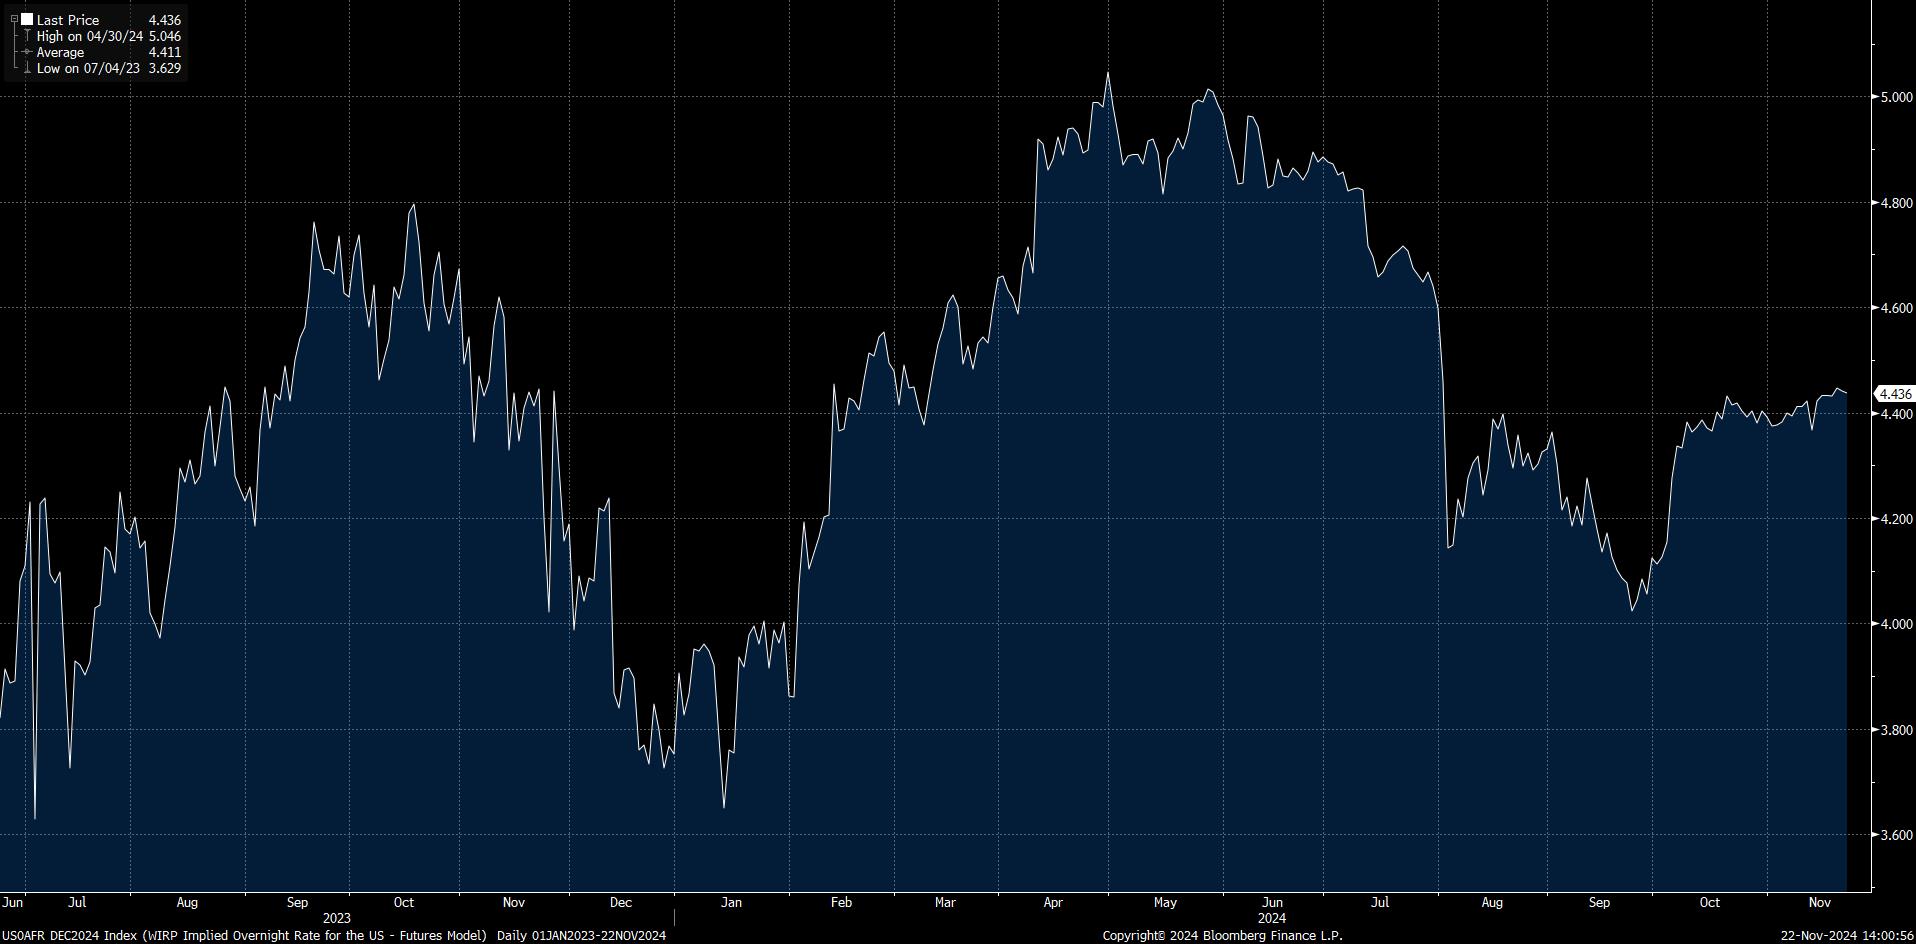The height and width of the screenshot is (944, 1916).
Task: Click the 'Mar' month label on x-axis
Action: [x=945, y=902]
